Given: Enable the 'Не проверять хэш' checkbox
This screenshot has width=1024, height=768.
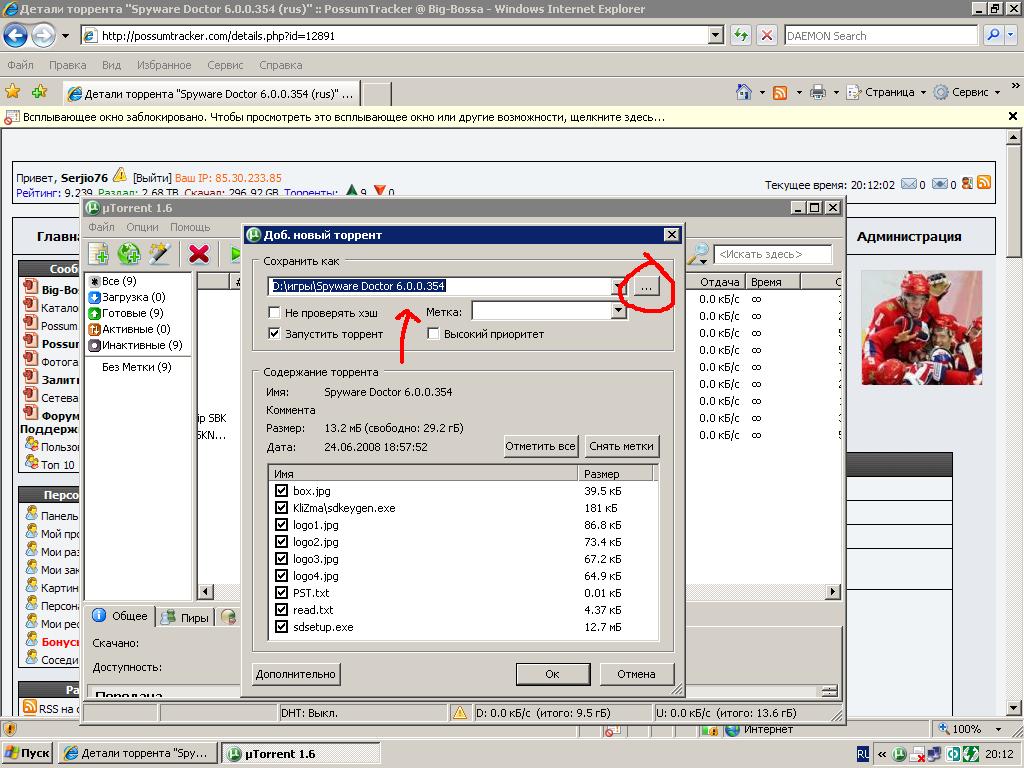Looking at the screenshot, I should tap(275, 313).
